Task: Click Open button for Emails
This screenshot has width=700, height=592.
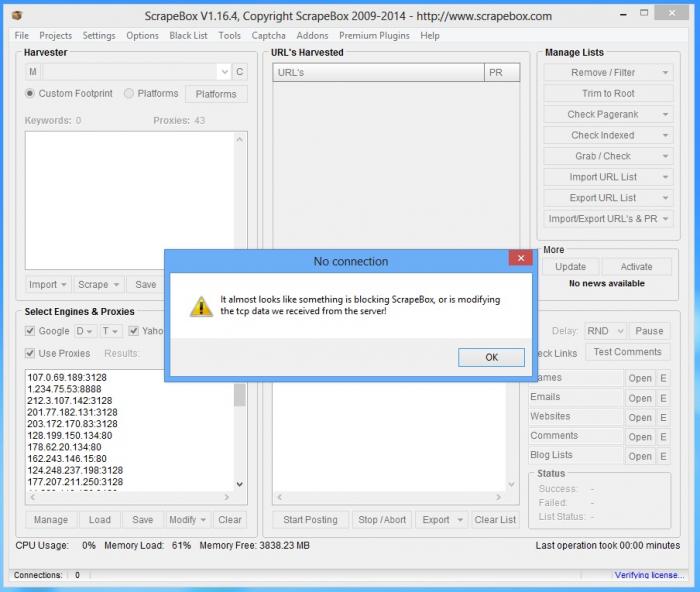Action: pyautogui.click(x=640, y=398)
